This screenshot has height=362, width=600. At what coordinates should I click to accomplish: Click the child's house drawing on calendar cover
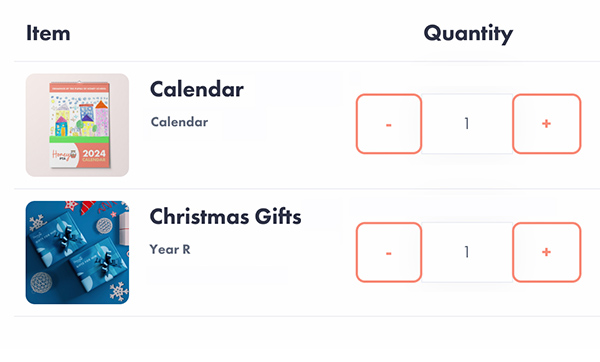tap(80, 116)
